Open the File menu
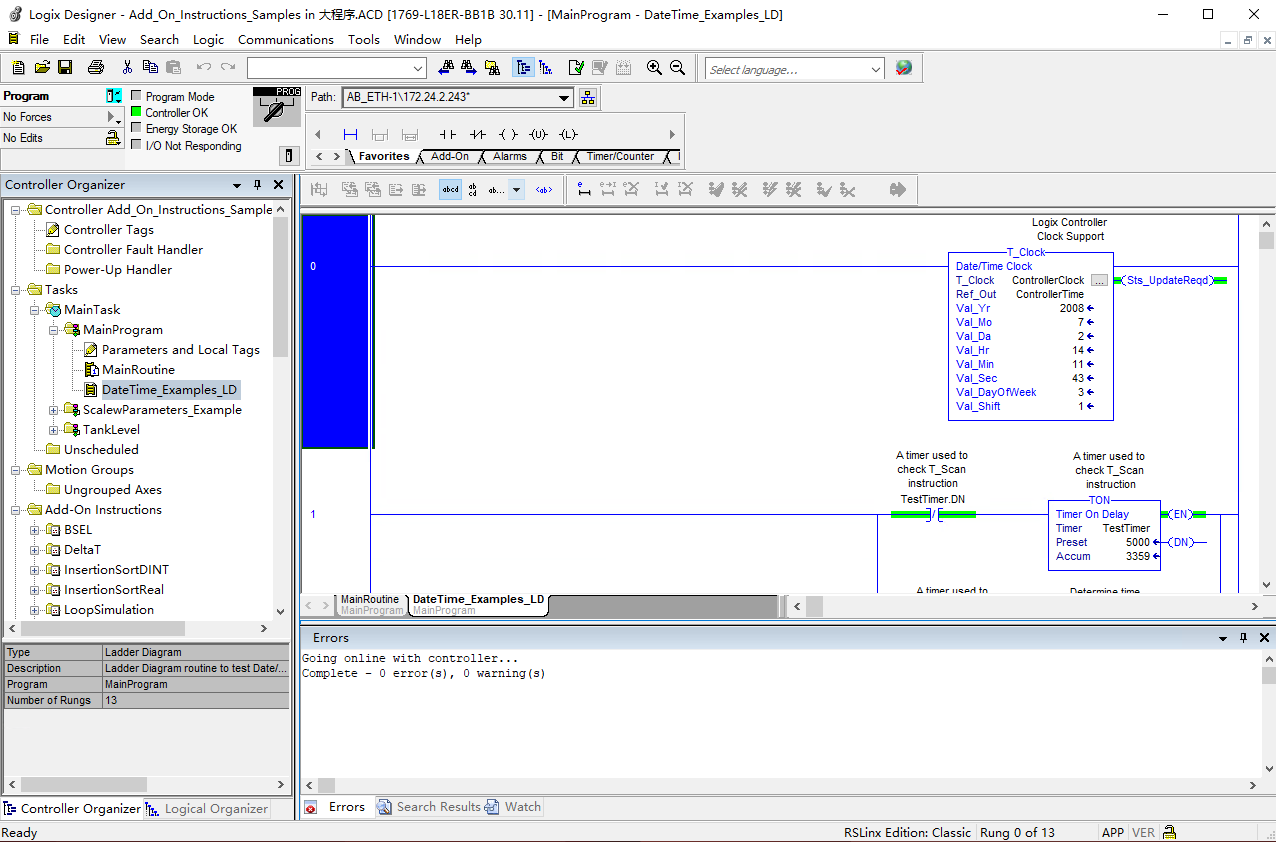The height and width of the screenshot is (842, 1276). point(39,40)
